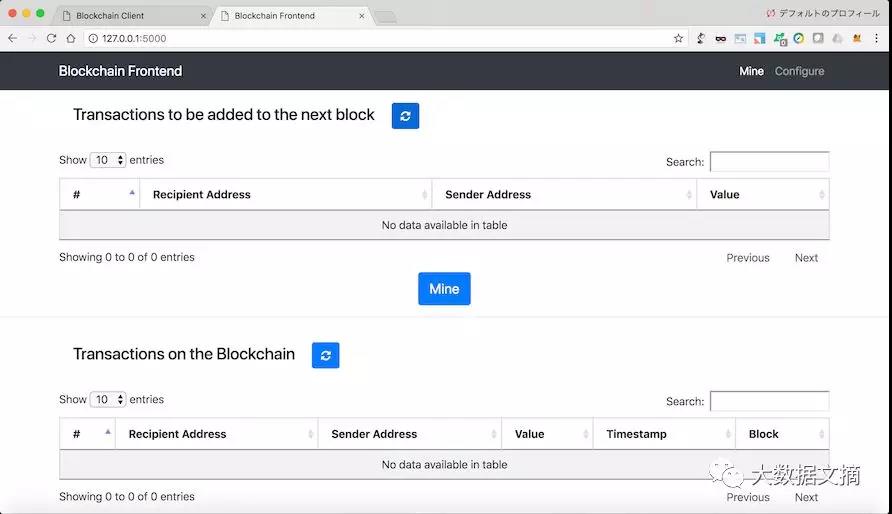Close the Blockchain Client tab

[x=203, y=16]
